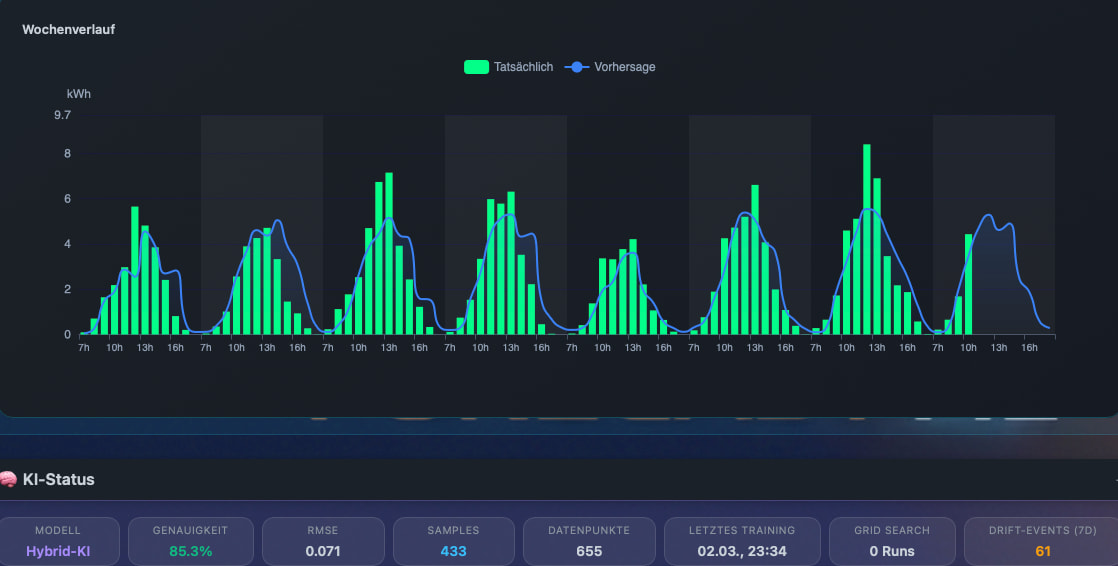
Task: Click the brain icon next to KI-Status
Action: [x=8, y=480]
